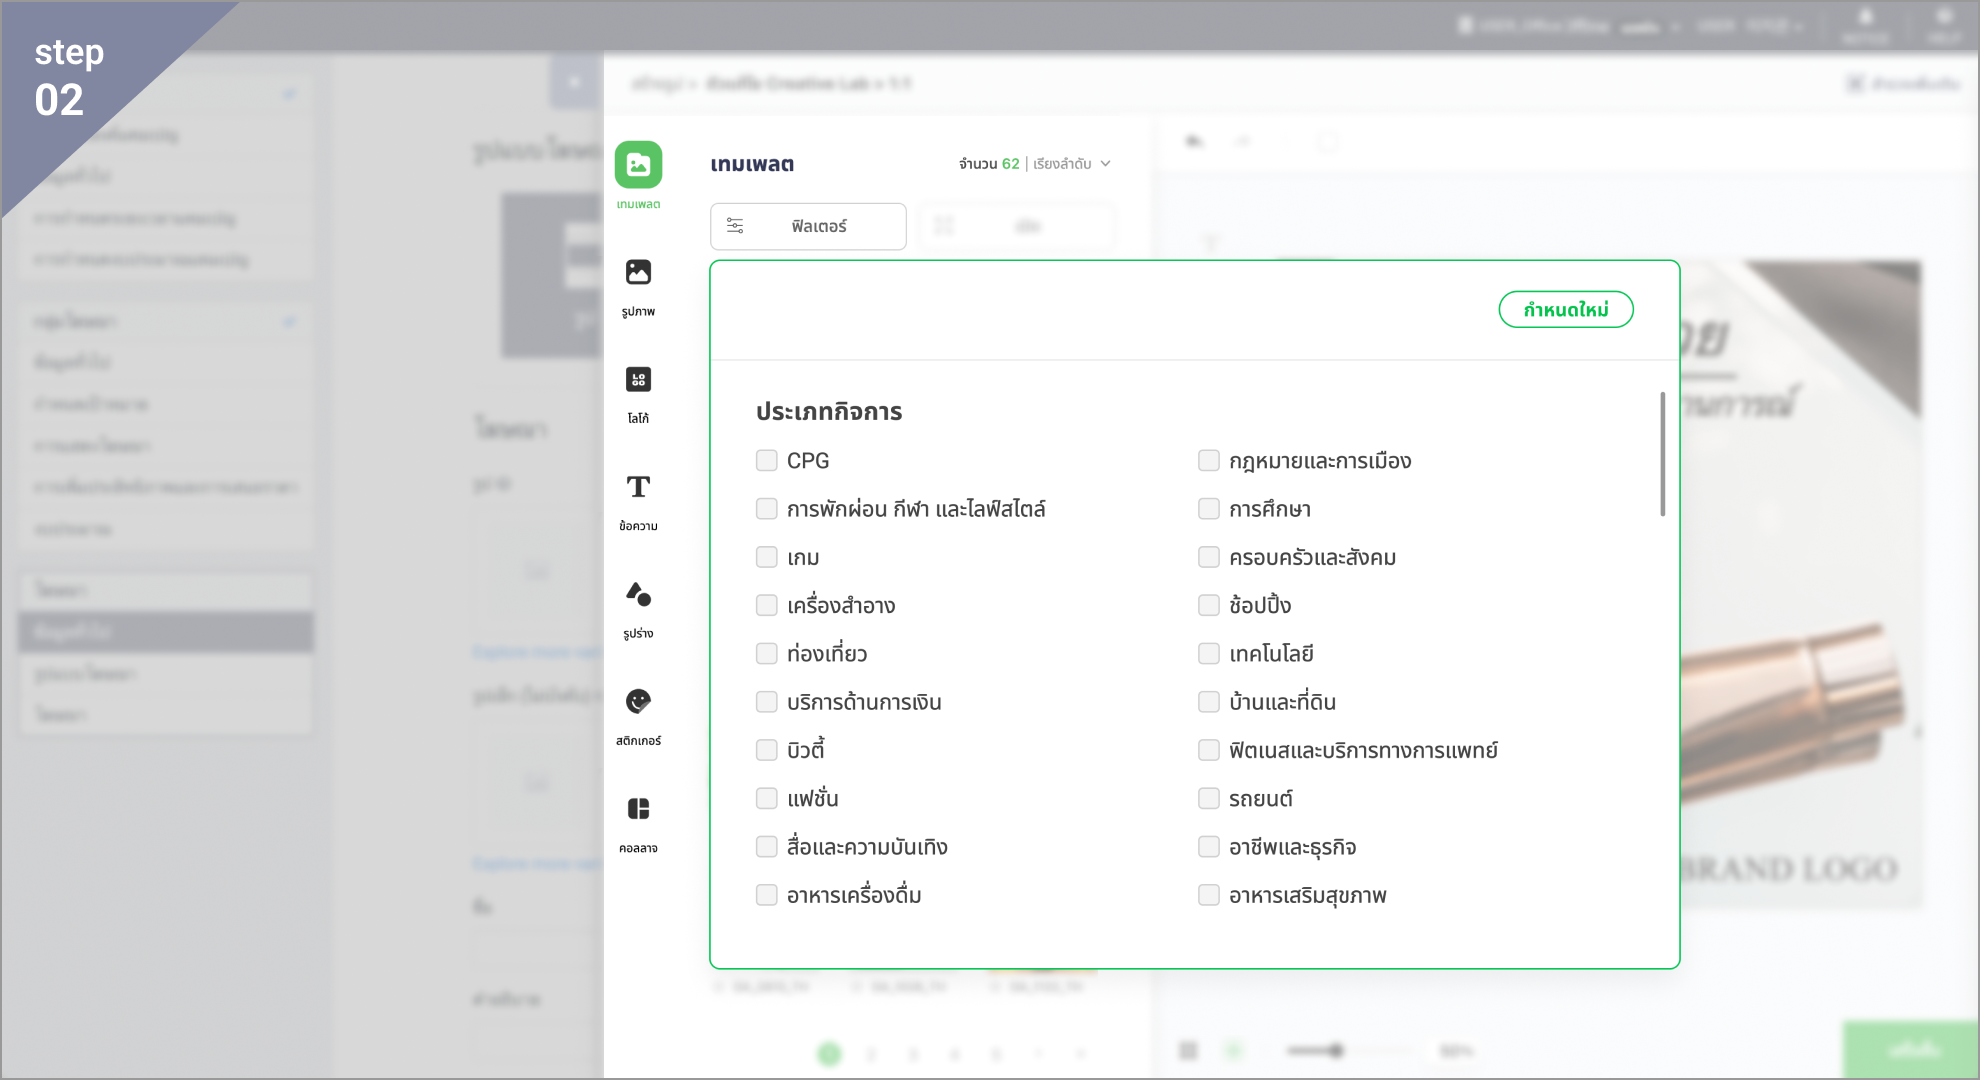Select the ข้อความ (Text) tool icon
The height and width of the screenshot is (1080, 1980).
tap(638, 487)
